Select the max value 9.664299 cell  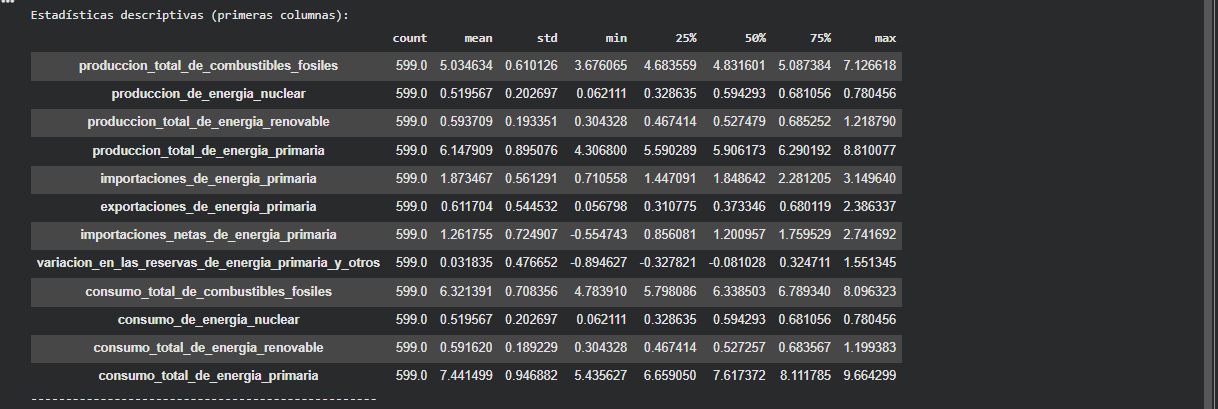tap(871, 376)
